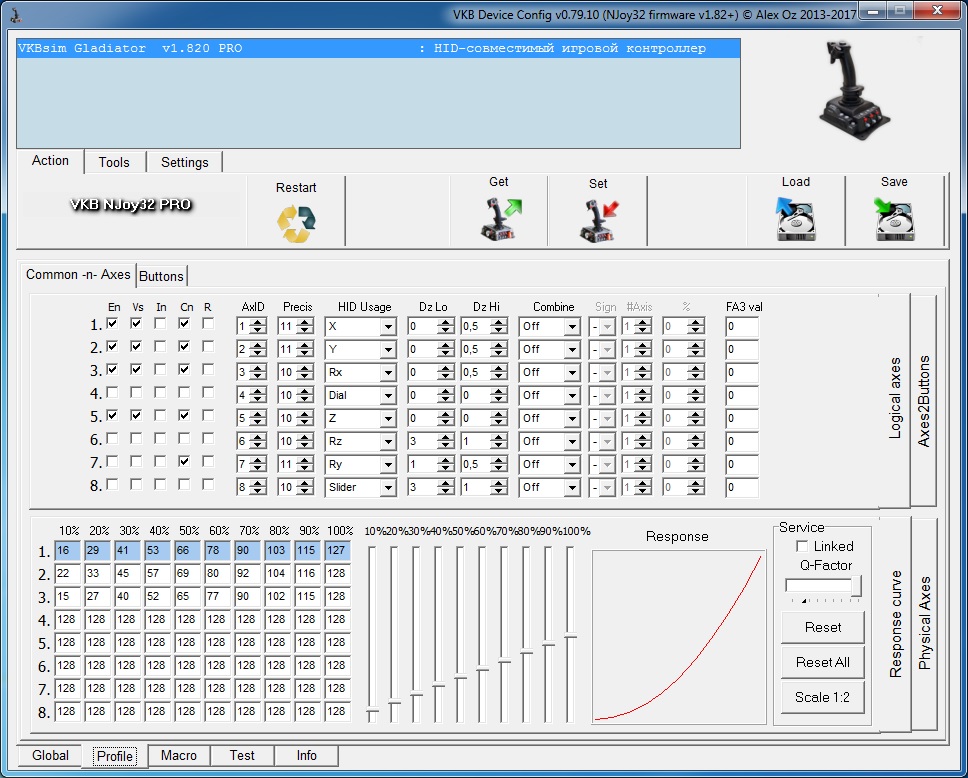Click Dz Hi stepper for axis 7
968x778 pixels.
point(499,464)
